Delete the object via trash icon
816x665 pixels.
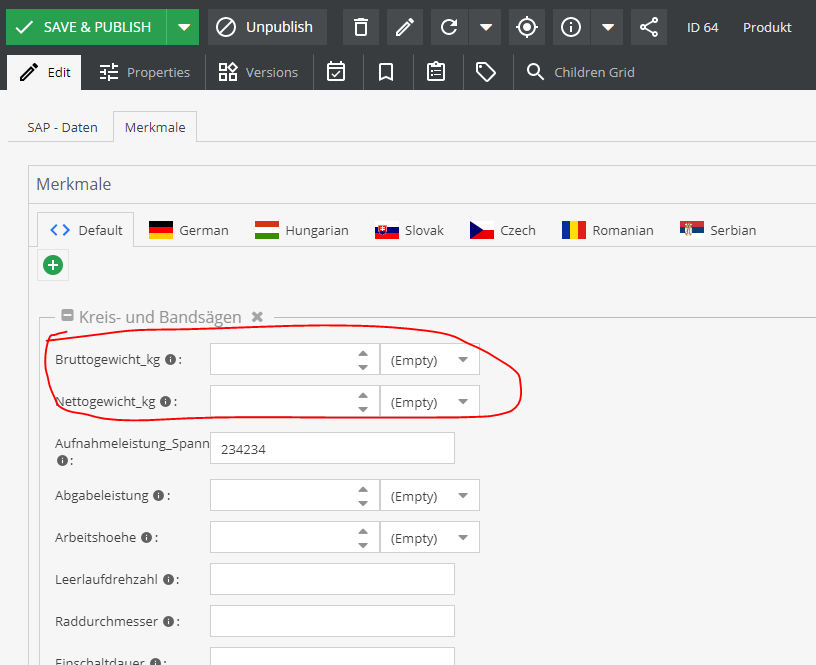(361, 27)
